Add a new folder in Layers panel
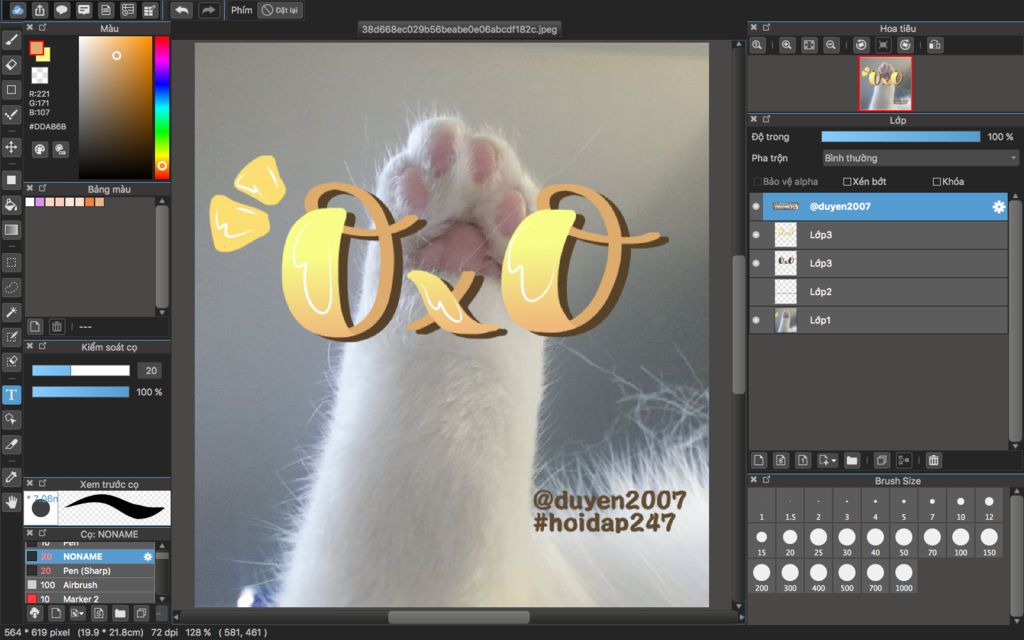 point(852,460)
